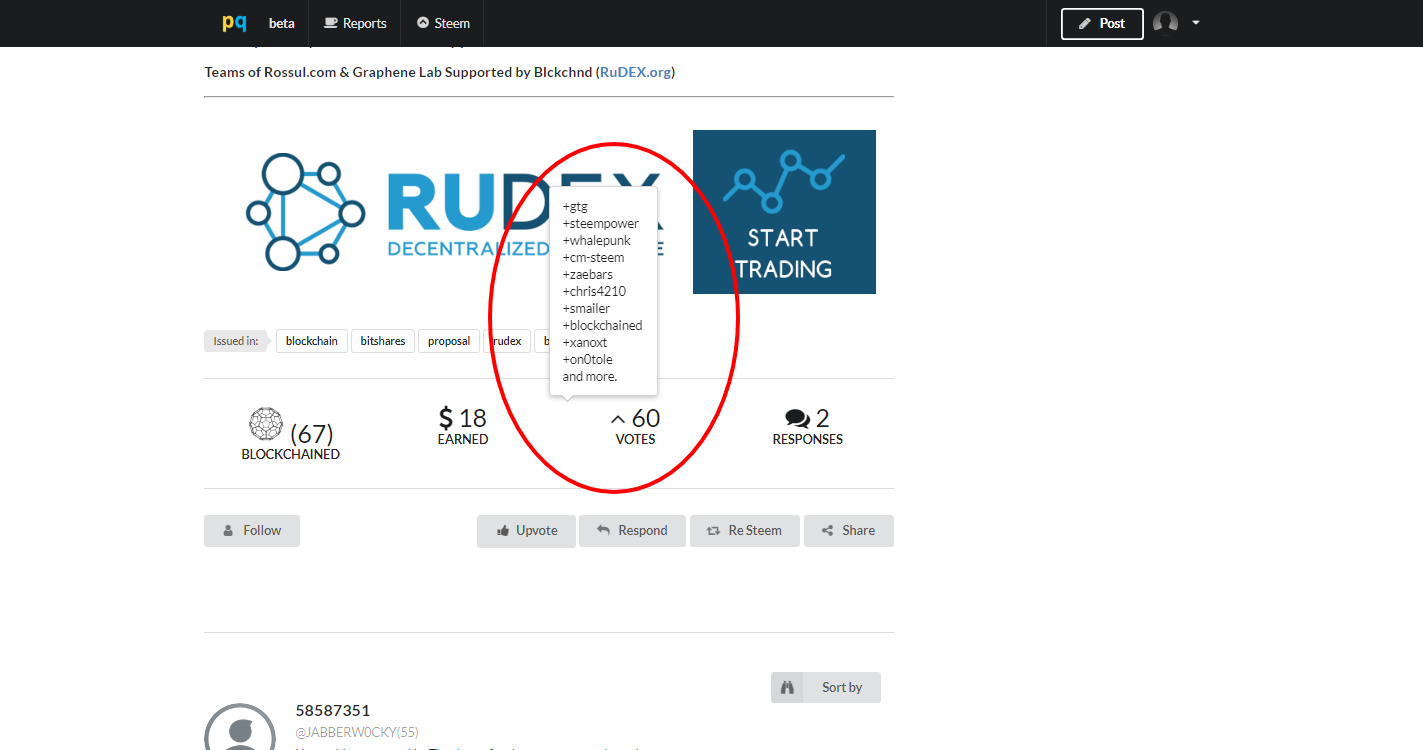
Task: Click the speech bubbles responses icon
Action: (x=798, y=419)
